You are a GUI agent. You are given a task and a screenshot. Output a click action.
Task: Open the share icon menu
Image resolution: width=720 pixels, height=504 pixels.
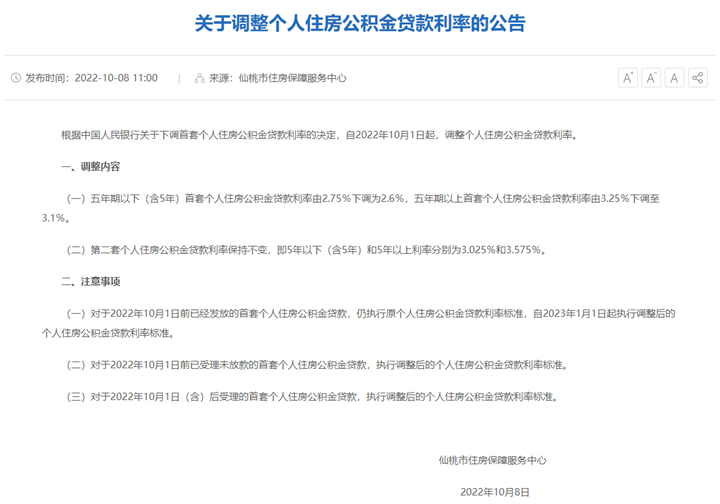[698, 78]
